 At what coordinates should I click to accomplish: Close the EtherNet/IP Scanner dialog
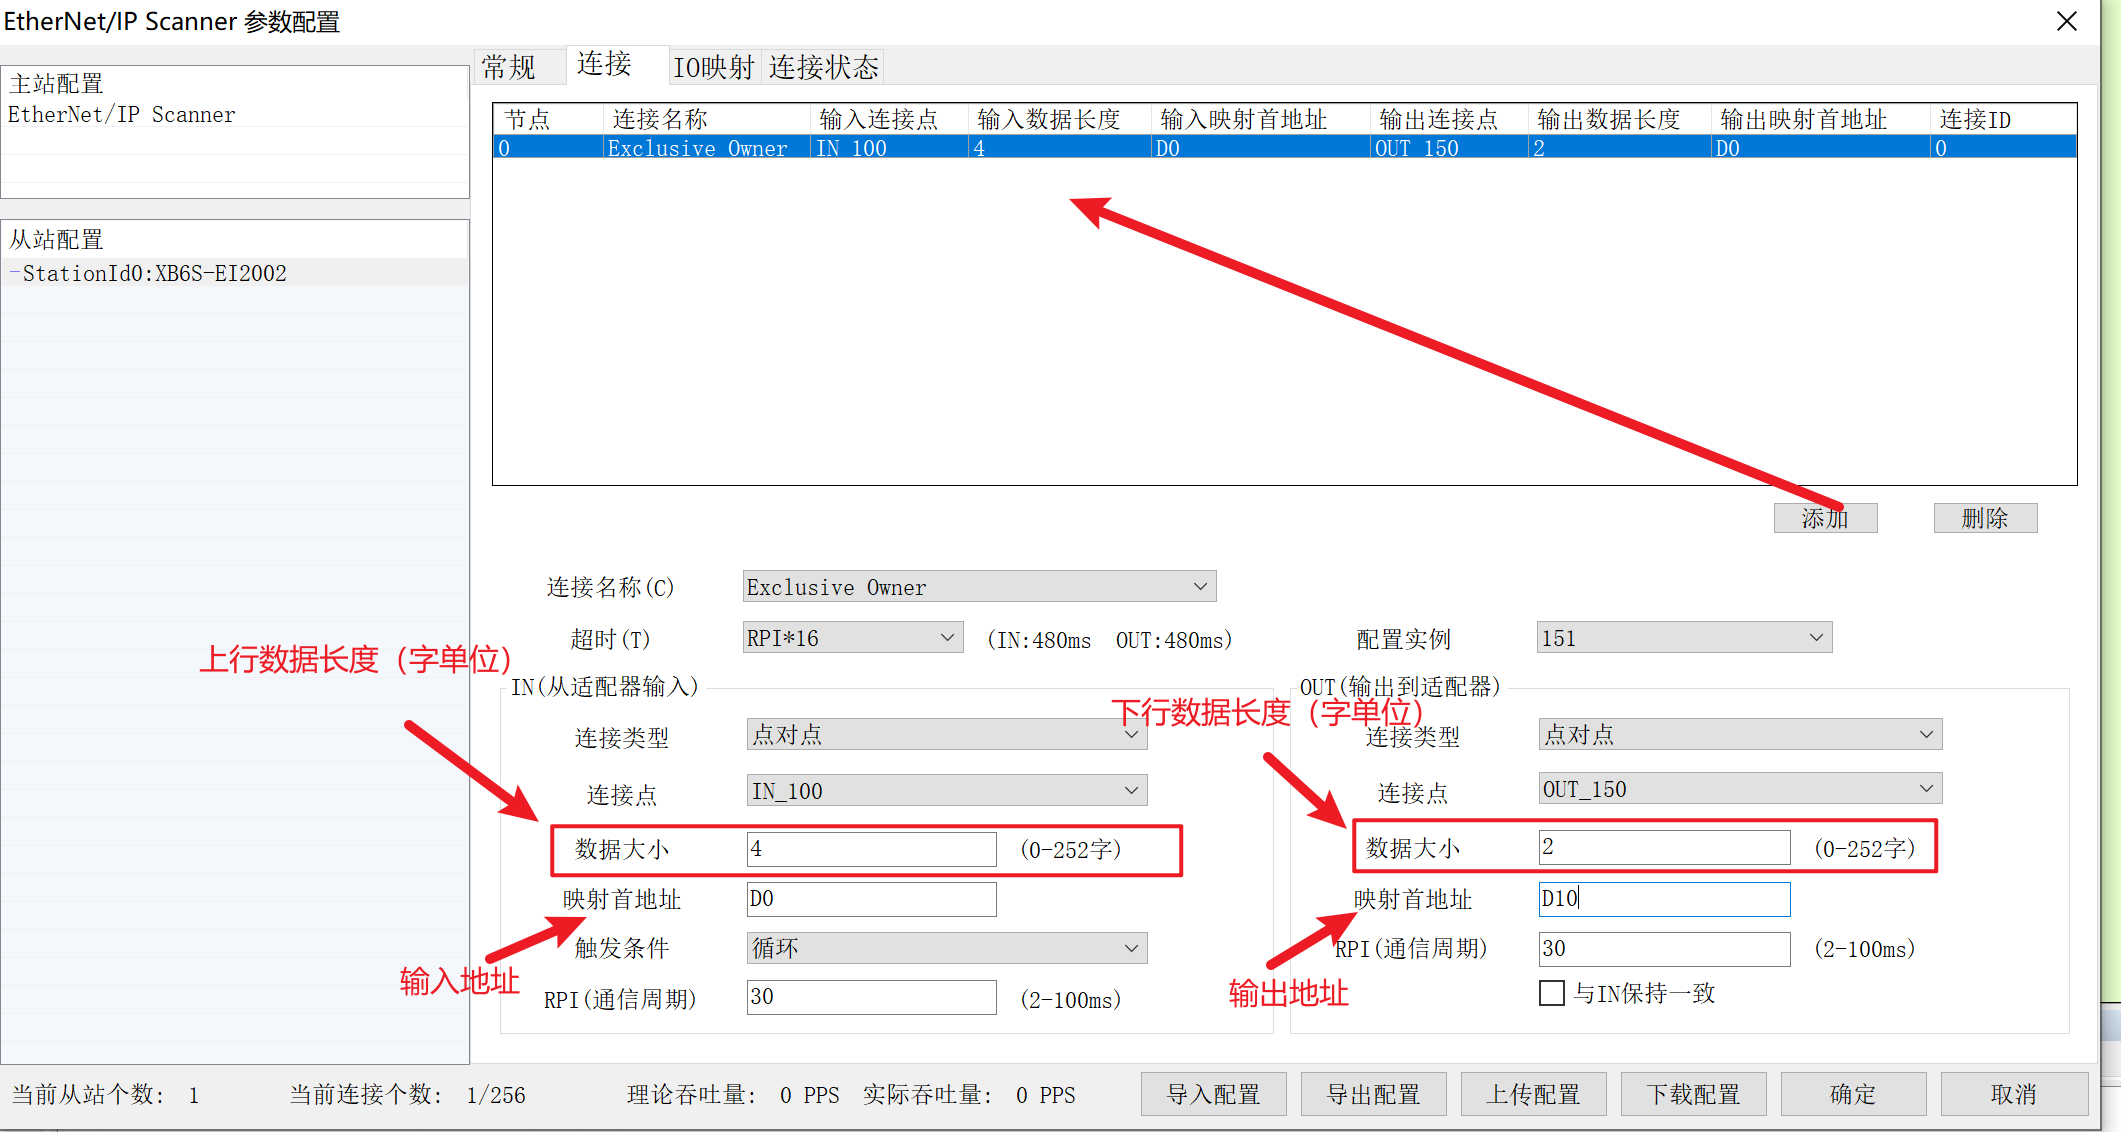click(2067, 21)
